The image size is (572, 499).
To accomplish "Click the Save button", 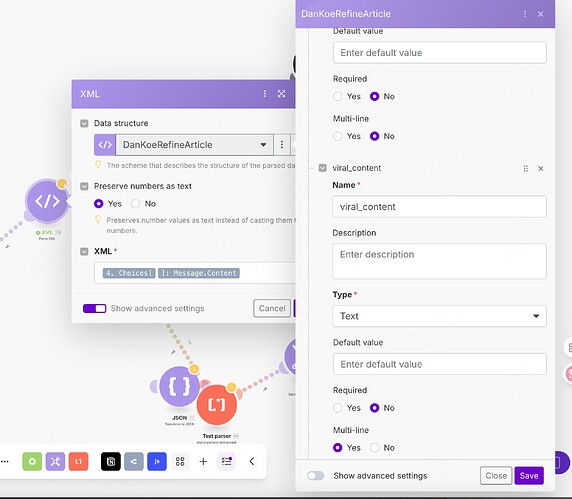I will point(529,476).
